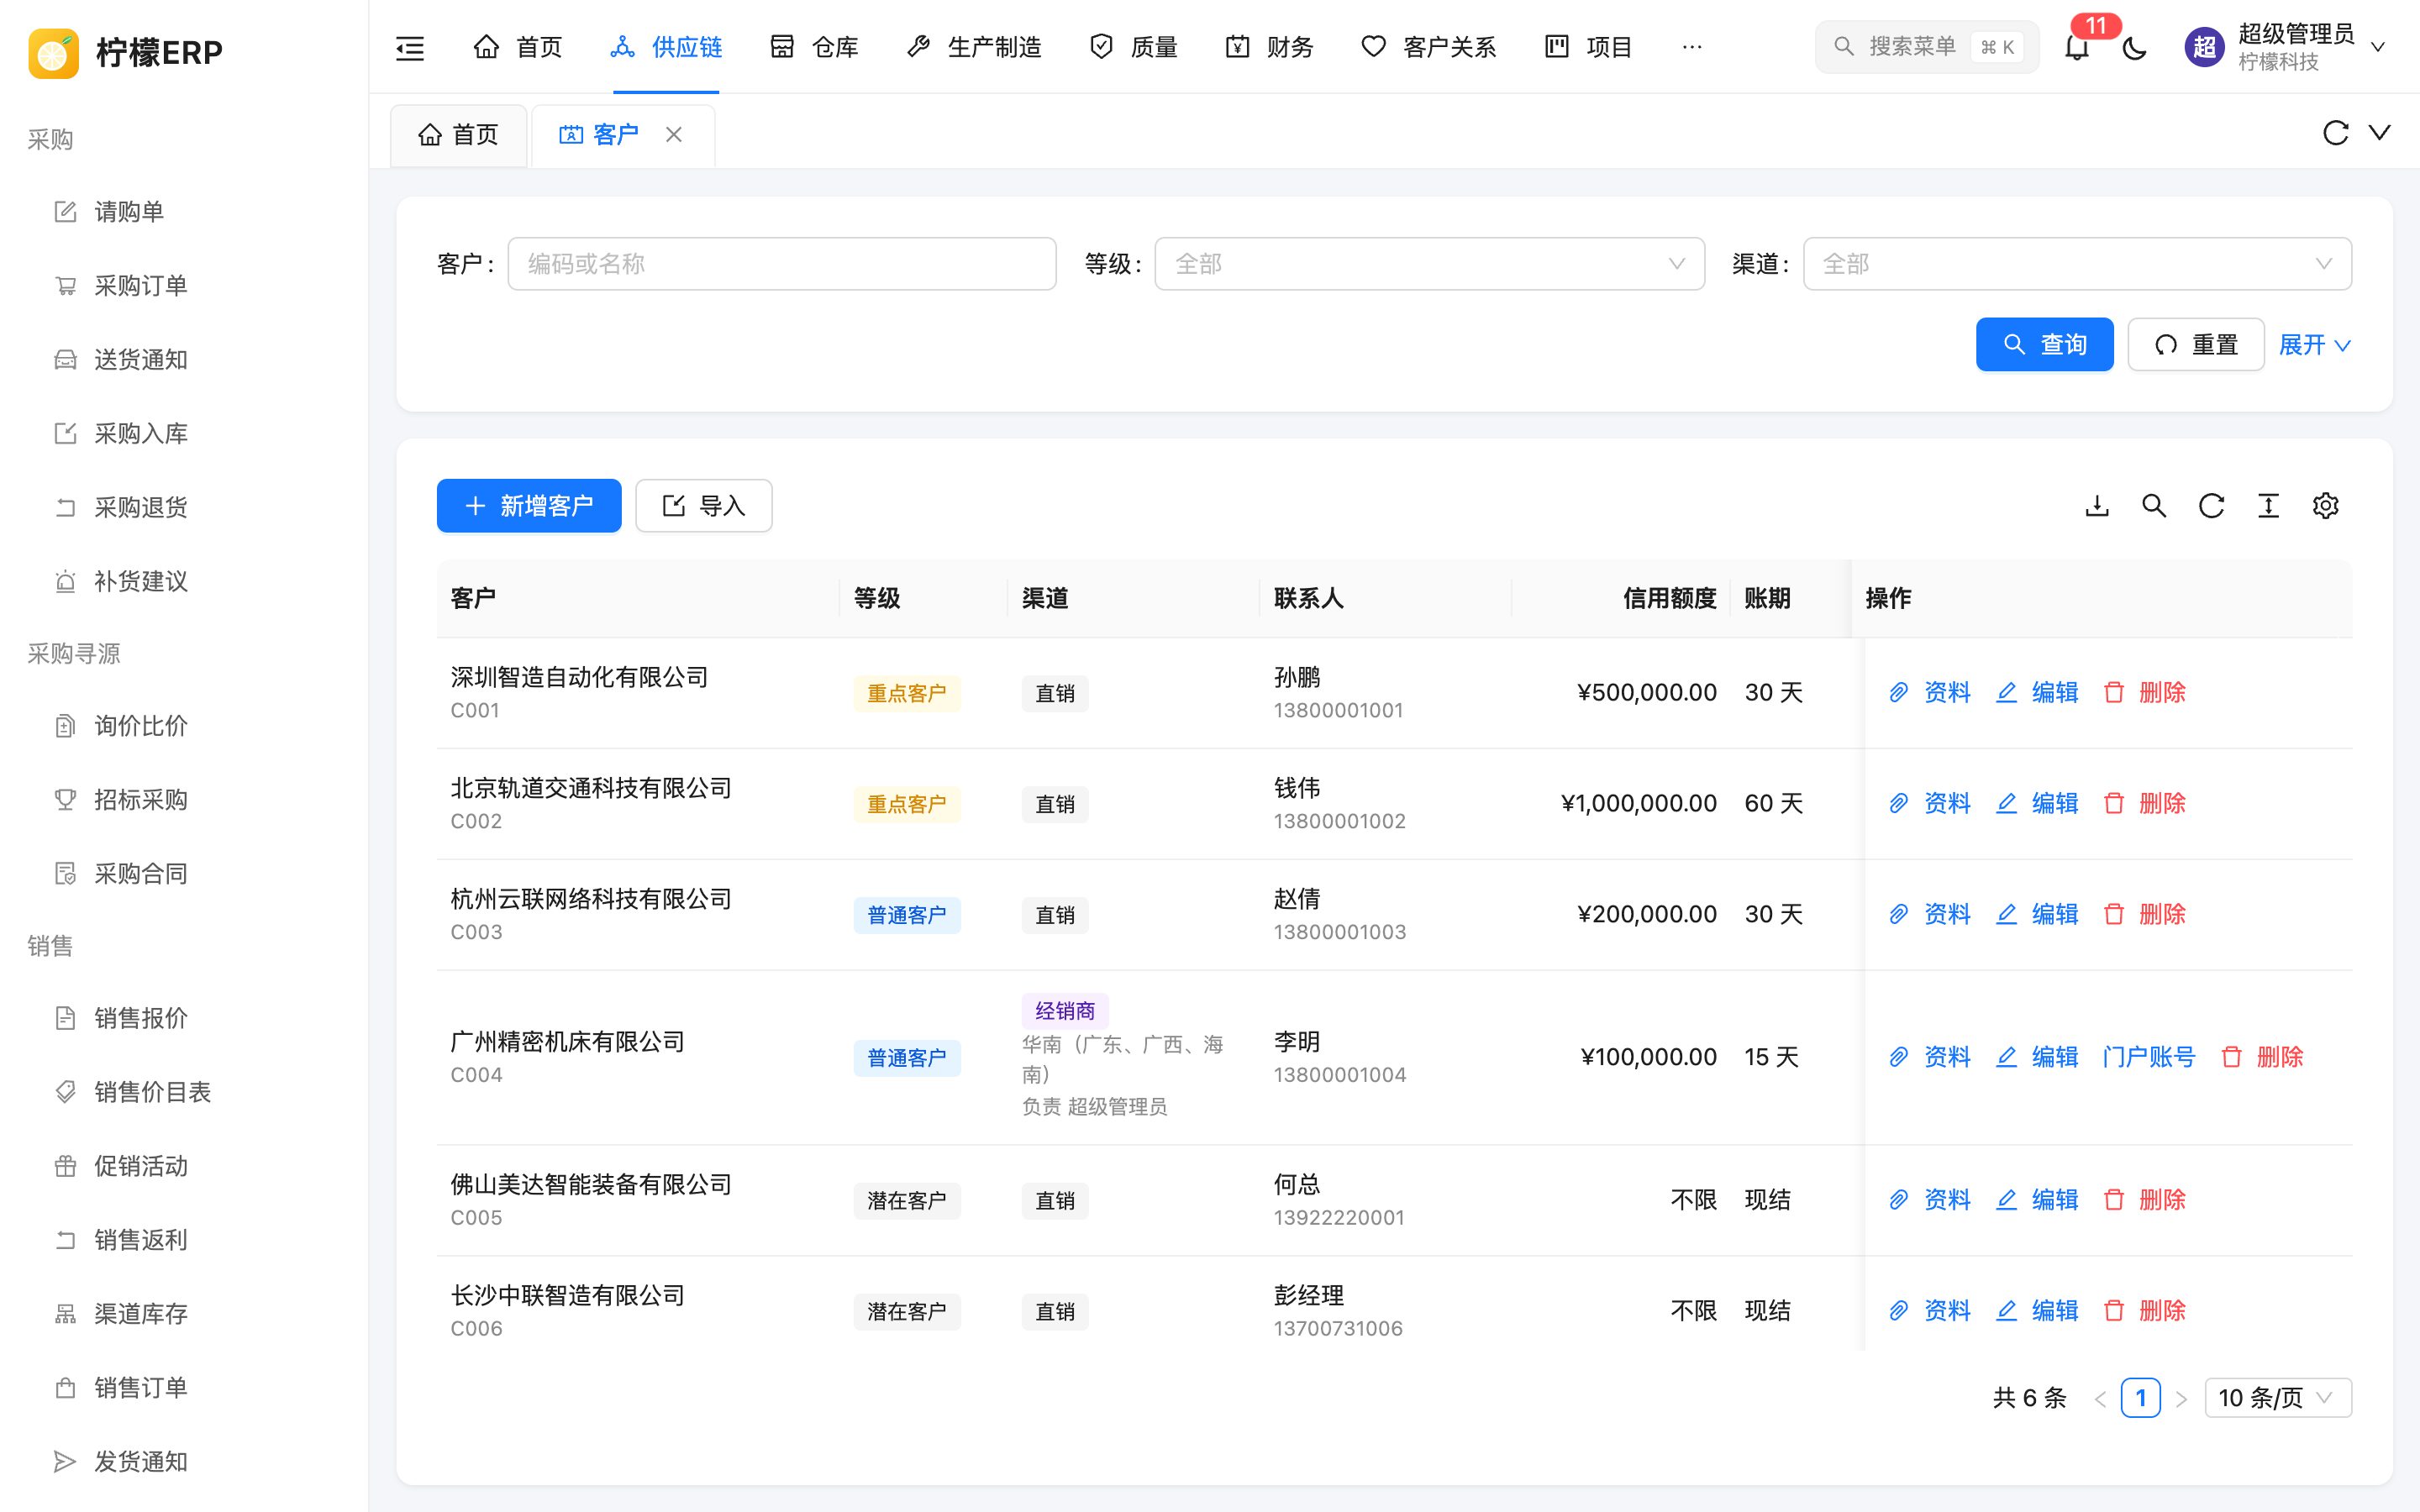This screenshot has height=1512, width=2420.
Task: Open 门户账号 for 广州精密机床有限公司
Action: [2148, 1057]
